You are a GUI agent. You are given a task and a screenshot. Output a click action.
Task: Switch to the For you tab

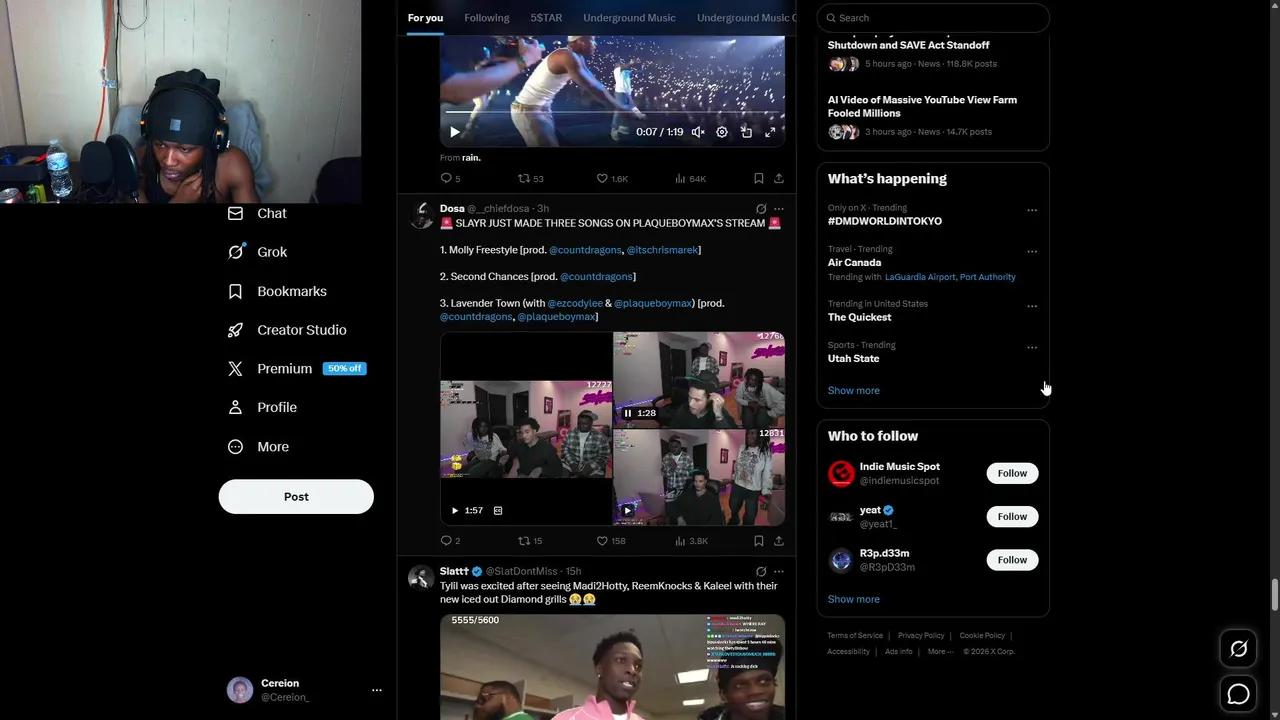click(425, 18)
